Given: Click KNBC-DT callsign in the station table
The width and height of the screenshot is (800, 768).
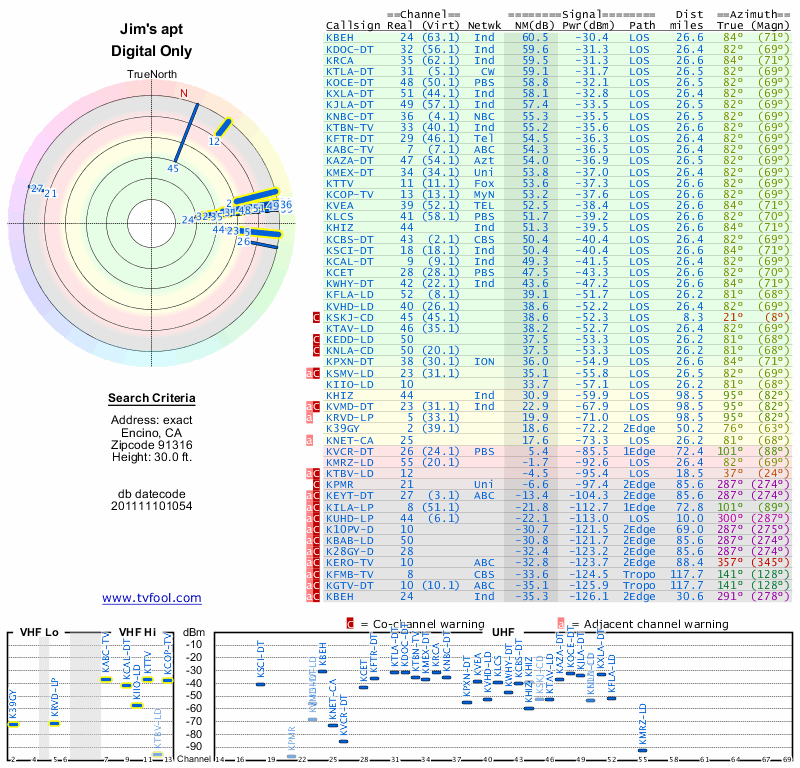Looking at the screenshot, I should point(349,116).
